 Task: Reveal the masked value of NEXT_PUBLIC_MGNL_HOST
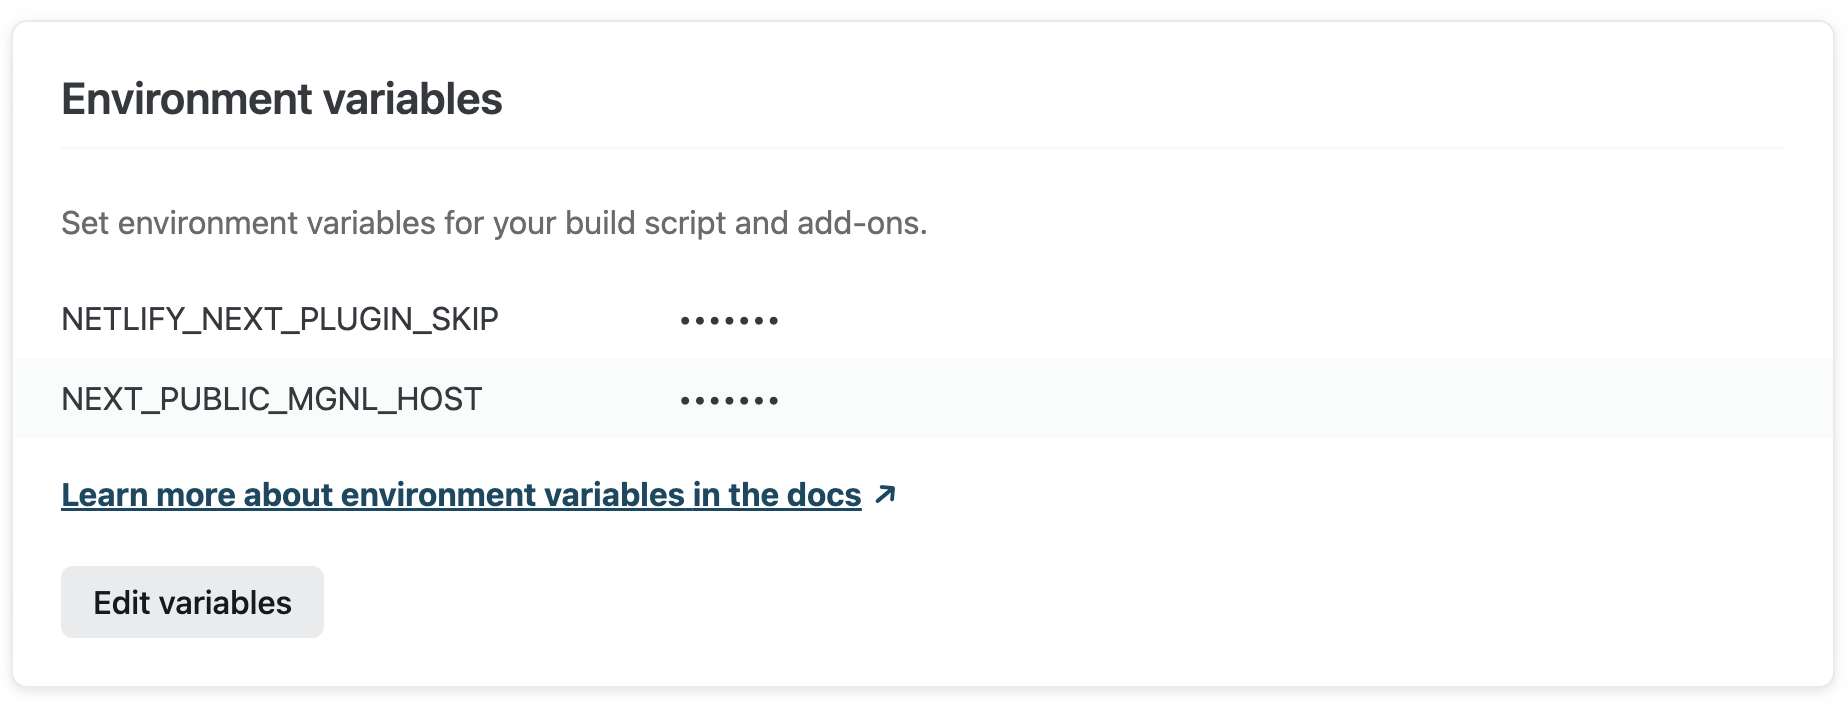(x=729, y=401)
